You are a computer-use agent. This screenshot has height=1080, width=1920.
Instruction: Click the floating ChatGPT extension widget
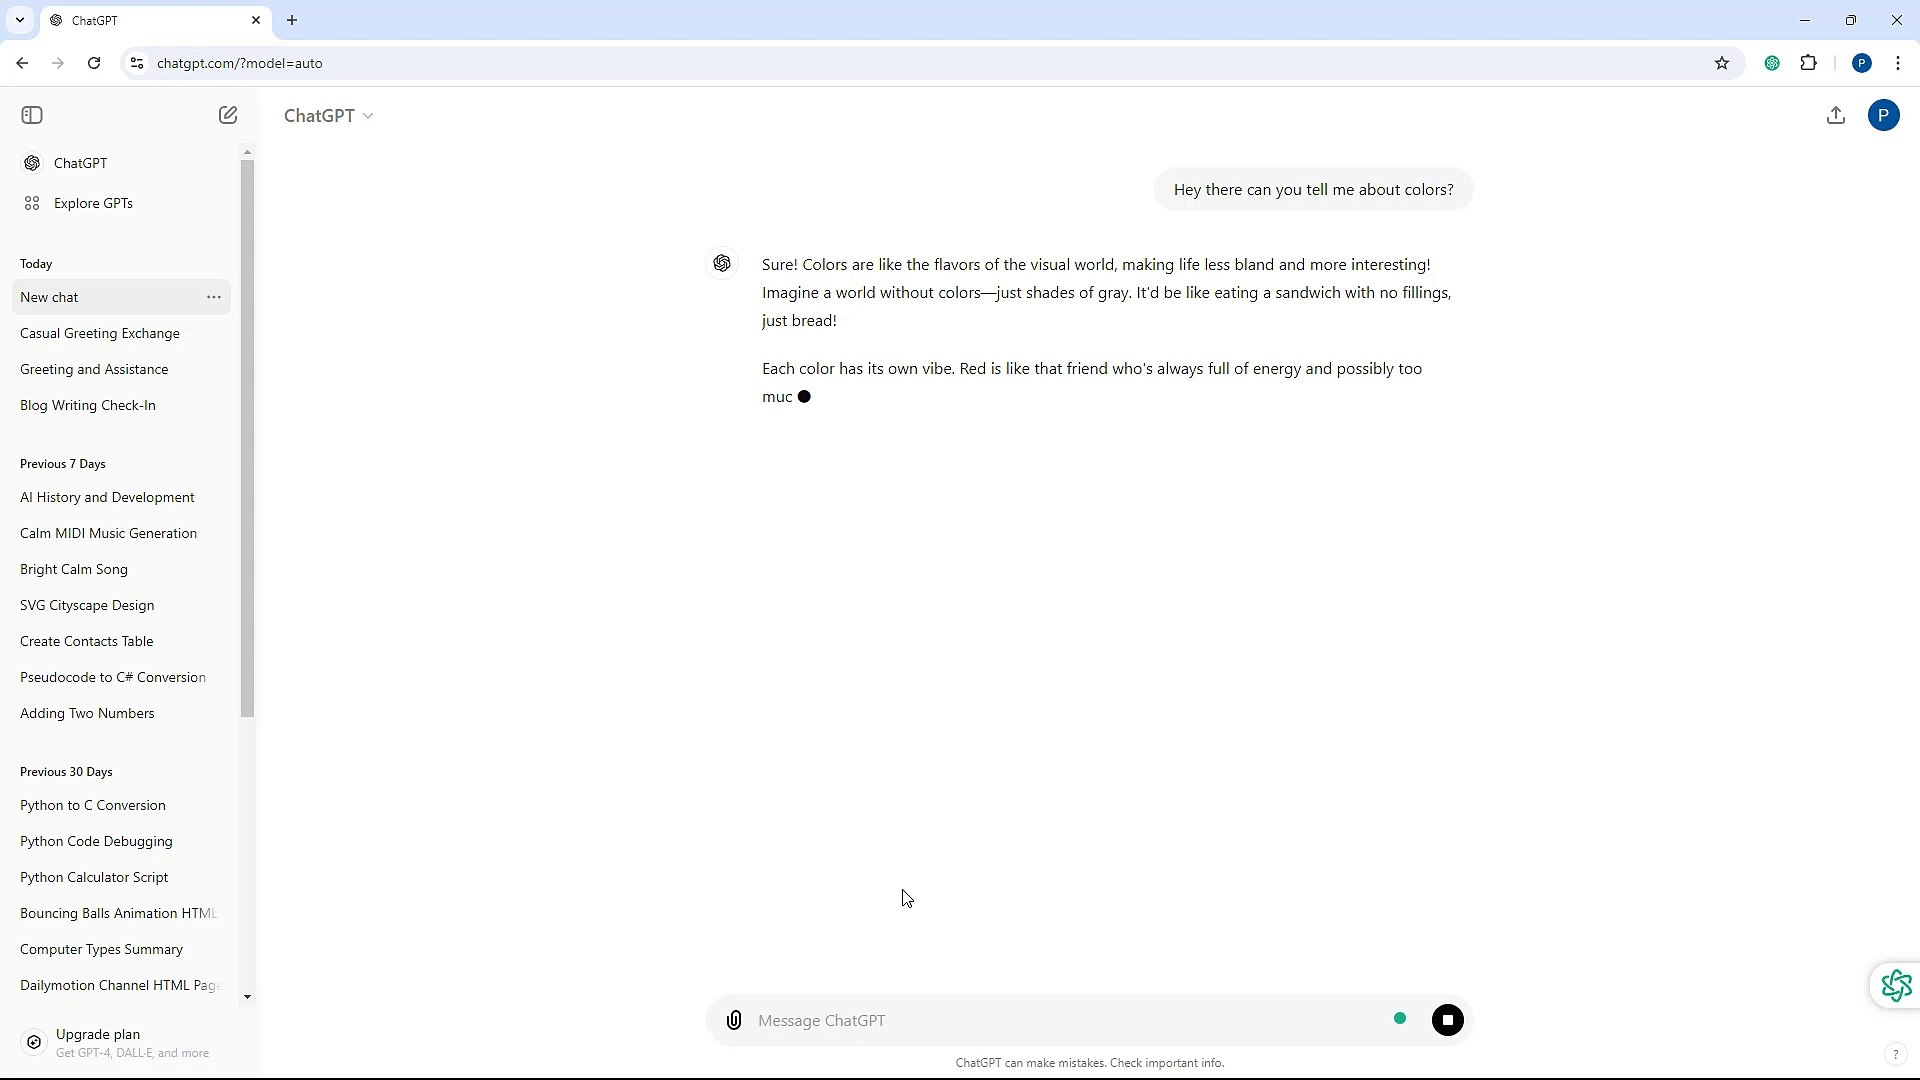pyautogui.click(x=1896, y=986)
